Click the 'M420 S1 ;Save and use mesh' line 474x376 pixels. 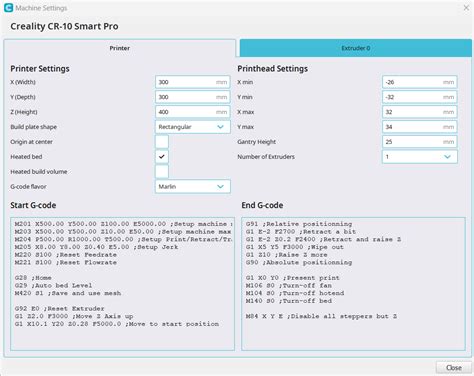click(68, 293)
